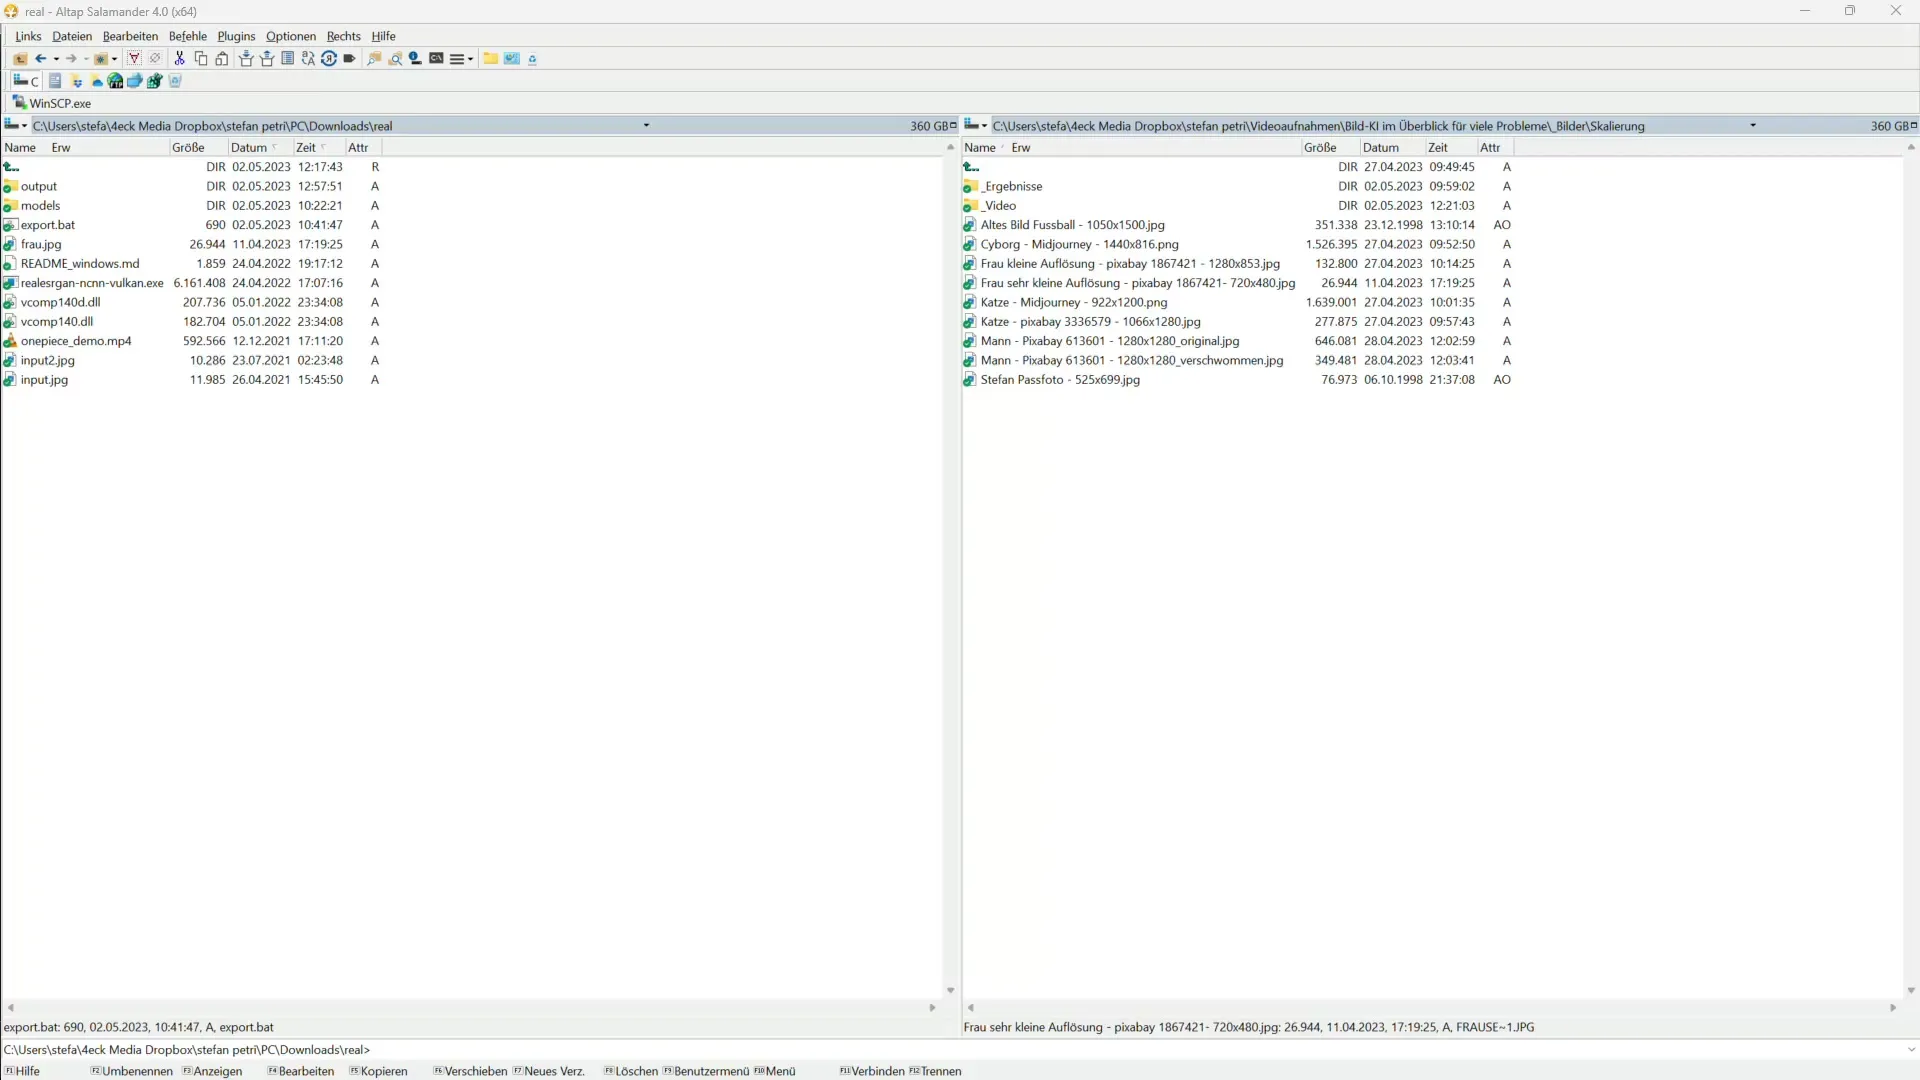The height and width of the screenshot is (1080, 1920).
Task: Open left panel drive selection dropdown
Action: click(x=16, y=125)
